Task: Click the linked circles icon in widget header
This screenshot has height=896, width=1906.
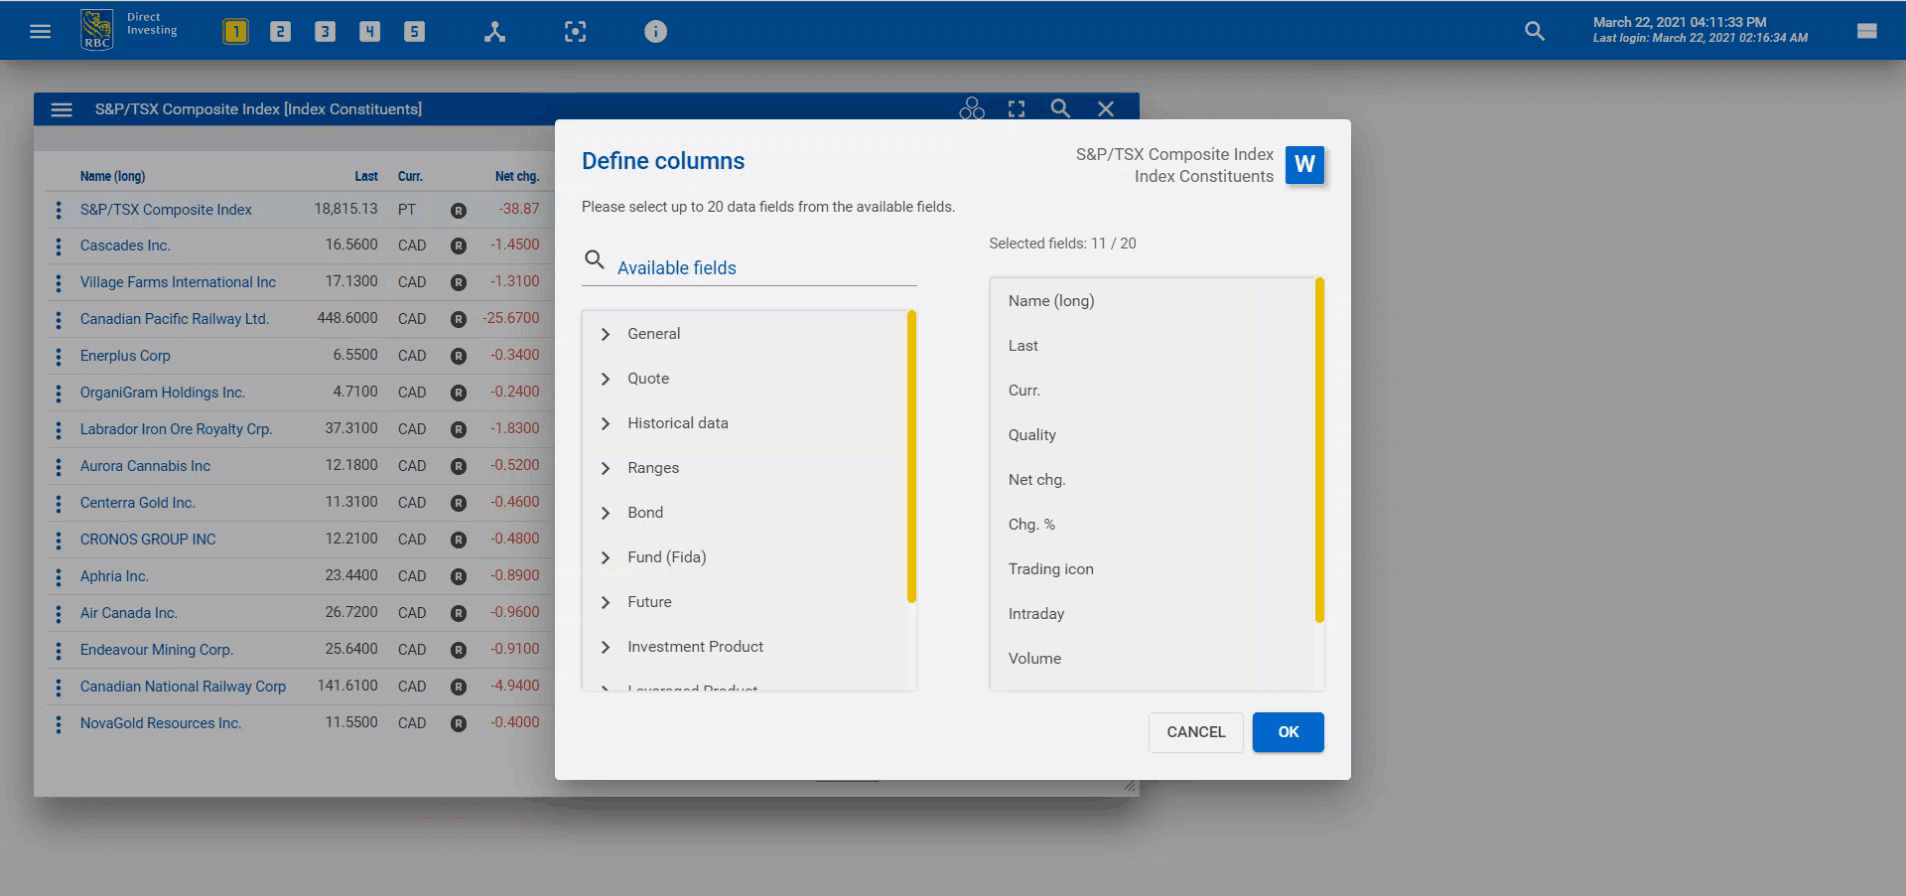Action: (x=972, y=109)
